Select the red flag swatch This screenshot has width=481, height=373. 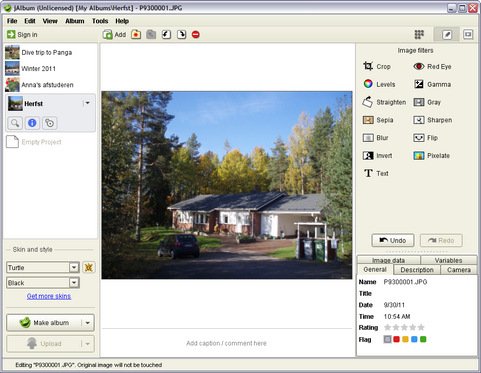click(396, 339)
